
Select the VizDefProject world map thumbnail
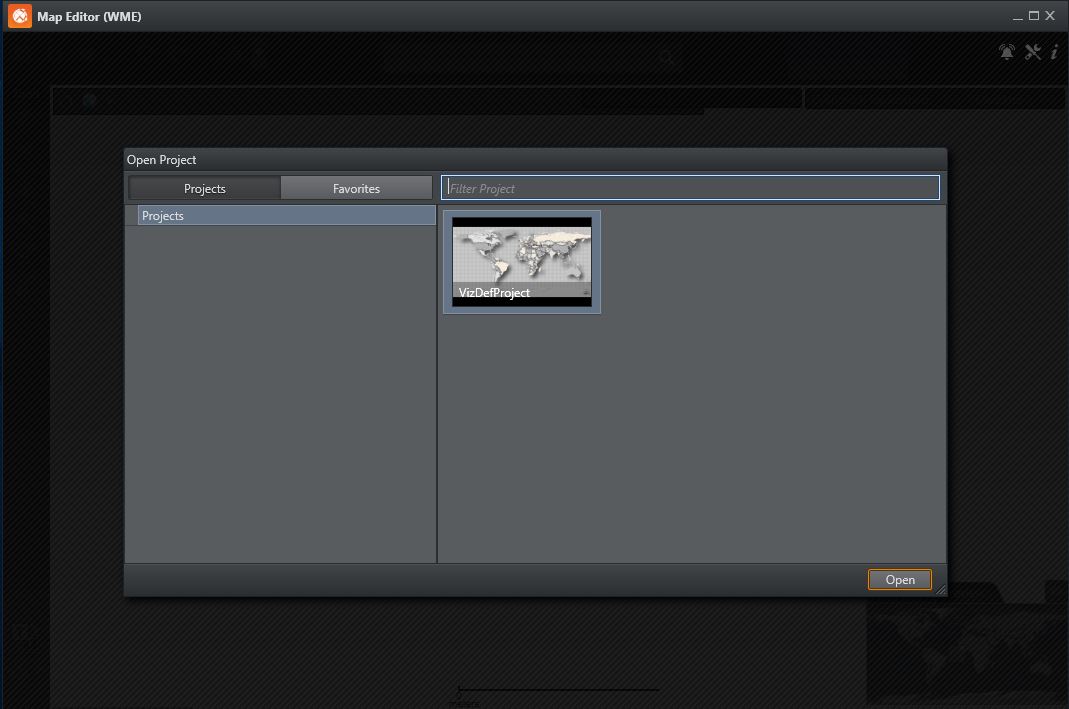click(522, 255)
